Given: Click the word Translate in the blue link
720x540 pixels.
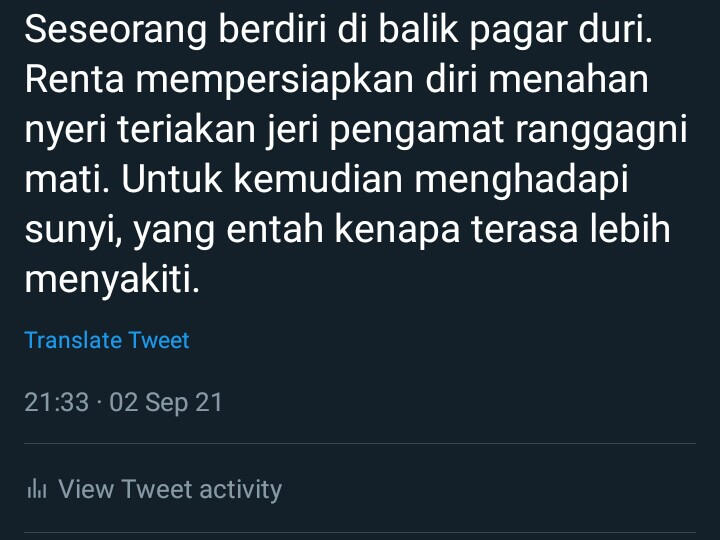Looking at the screenshot, I should pos(71,340).
